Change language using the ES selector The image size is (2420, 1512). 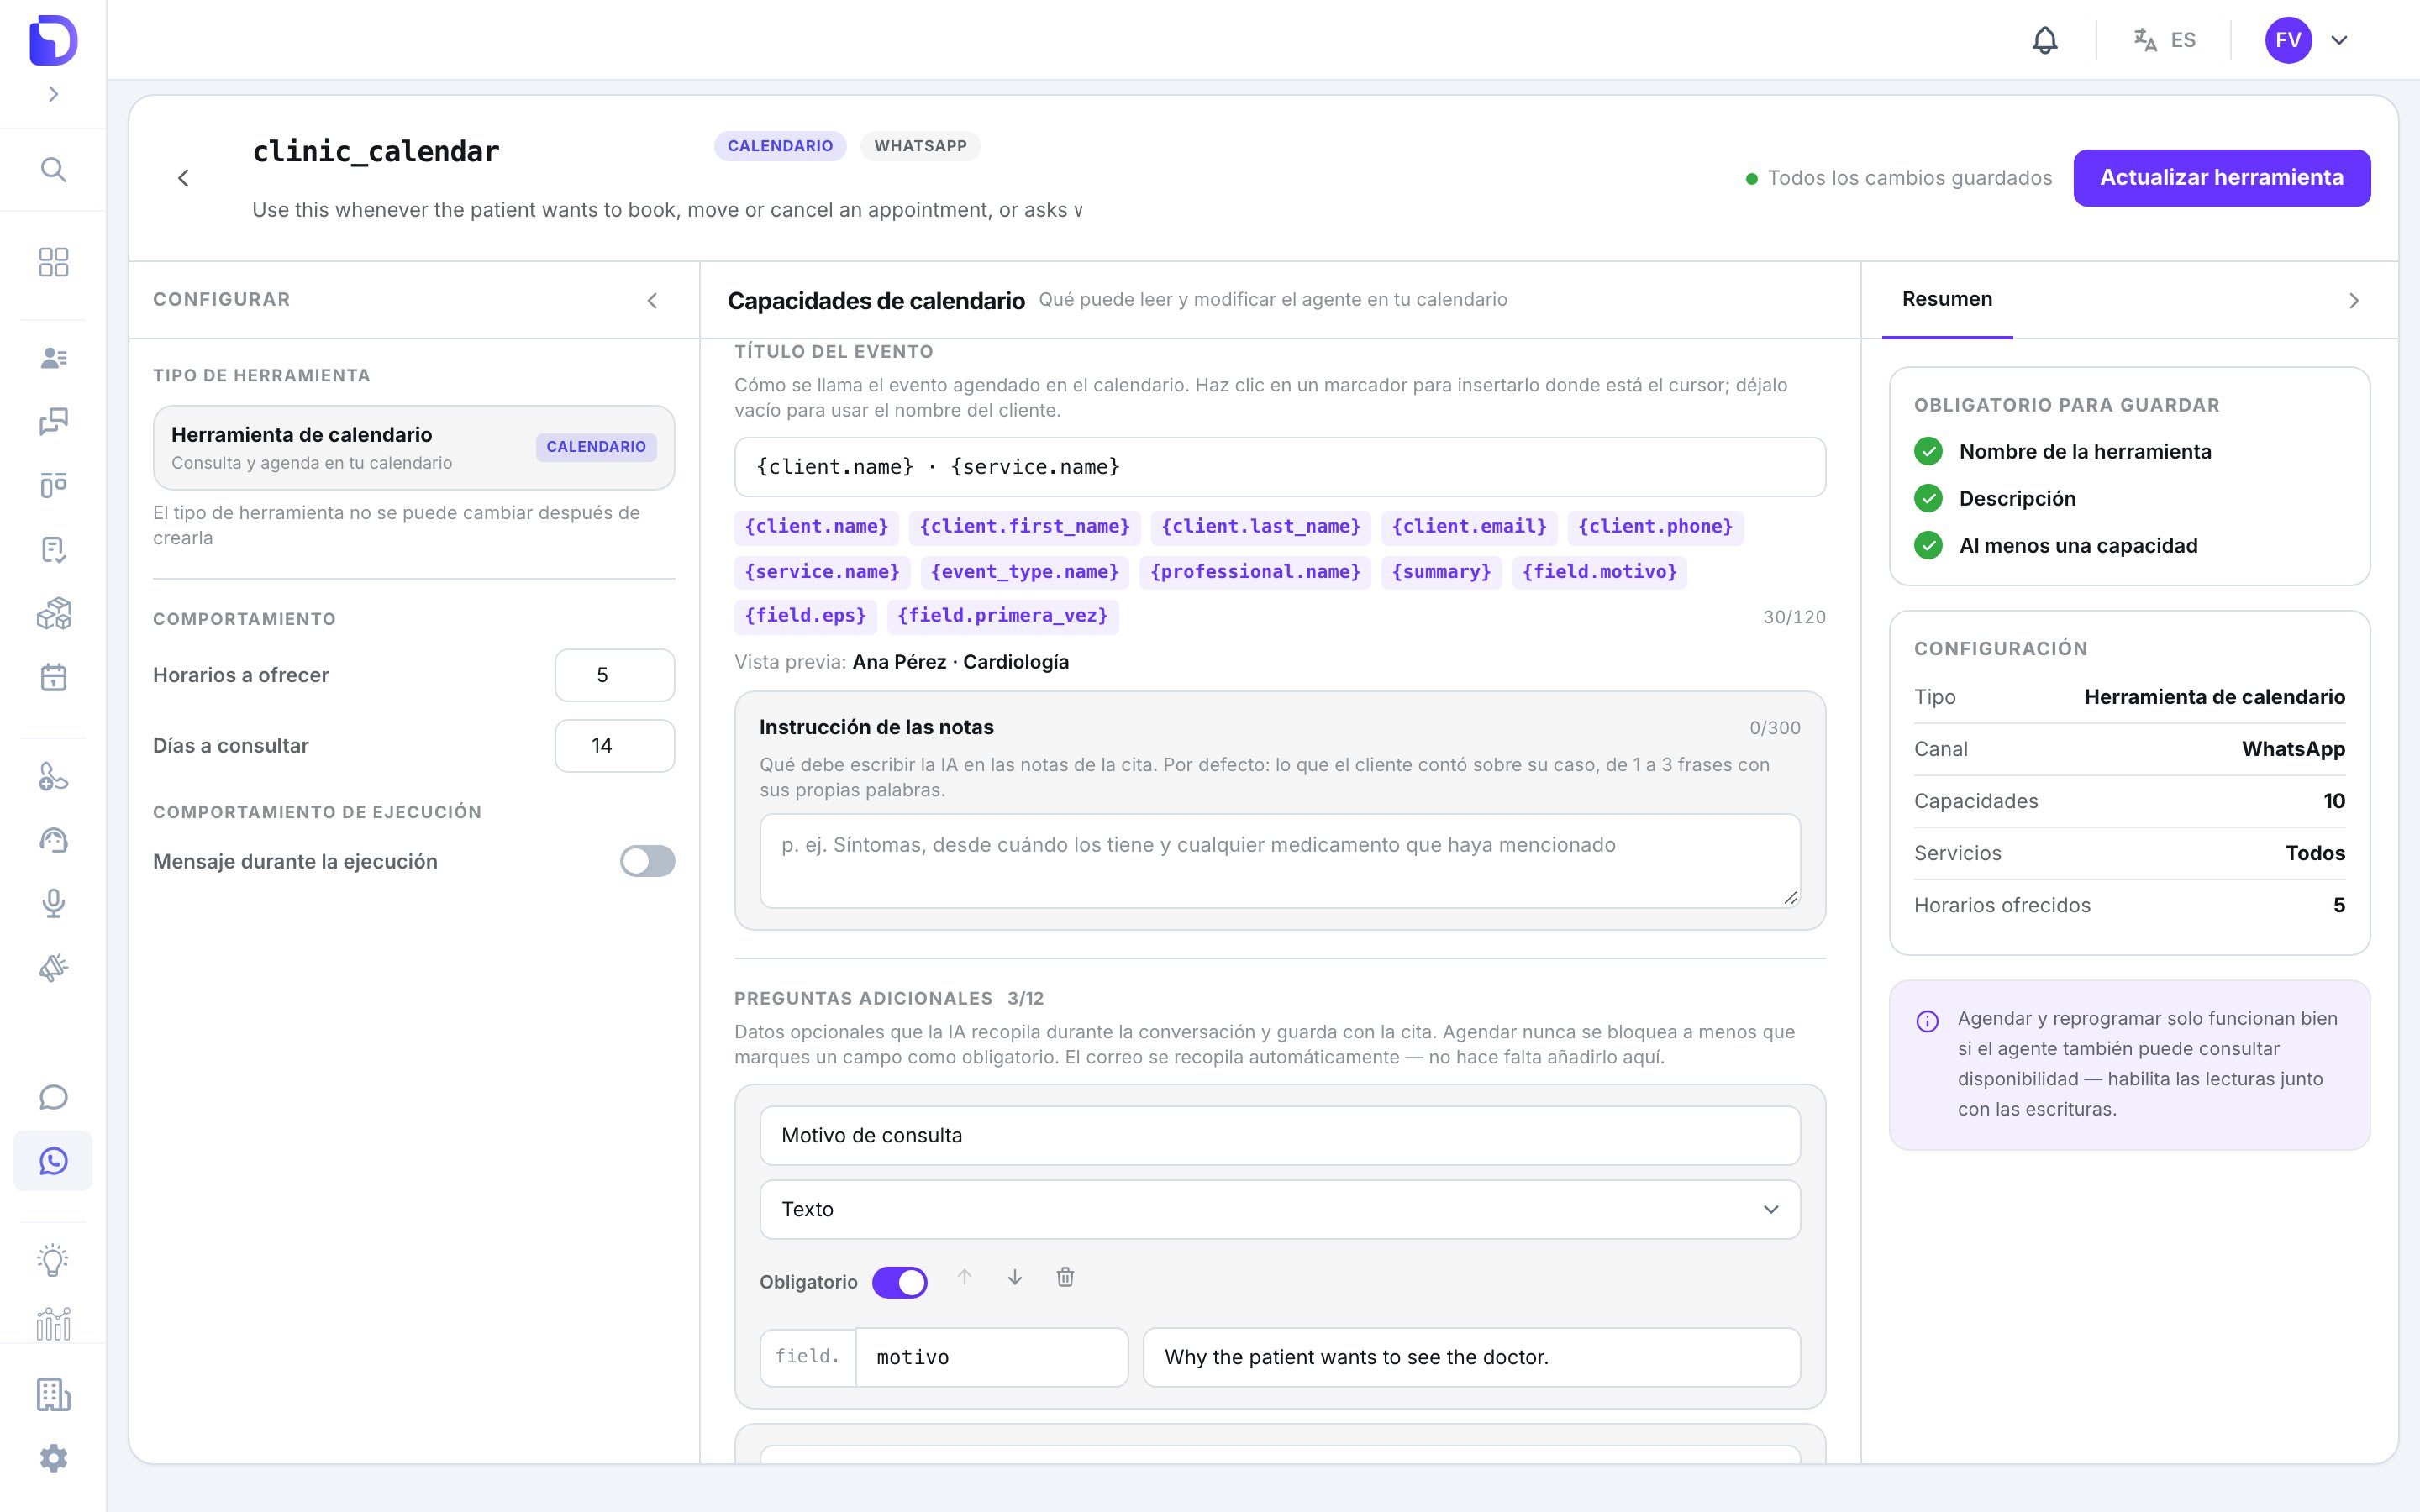(2165, 40)
